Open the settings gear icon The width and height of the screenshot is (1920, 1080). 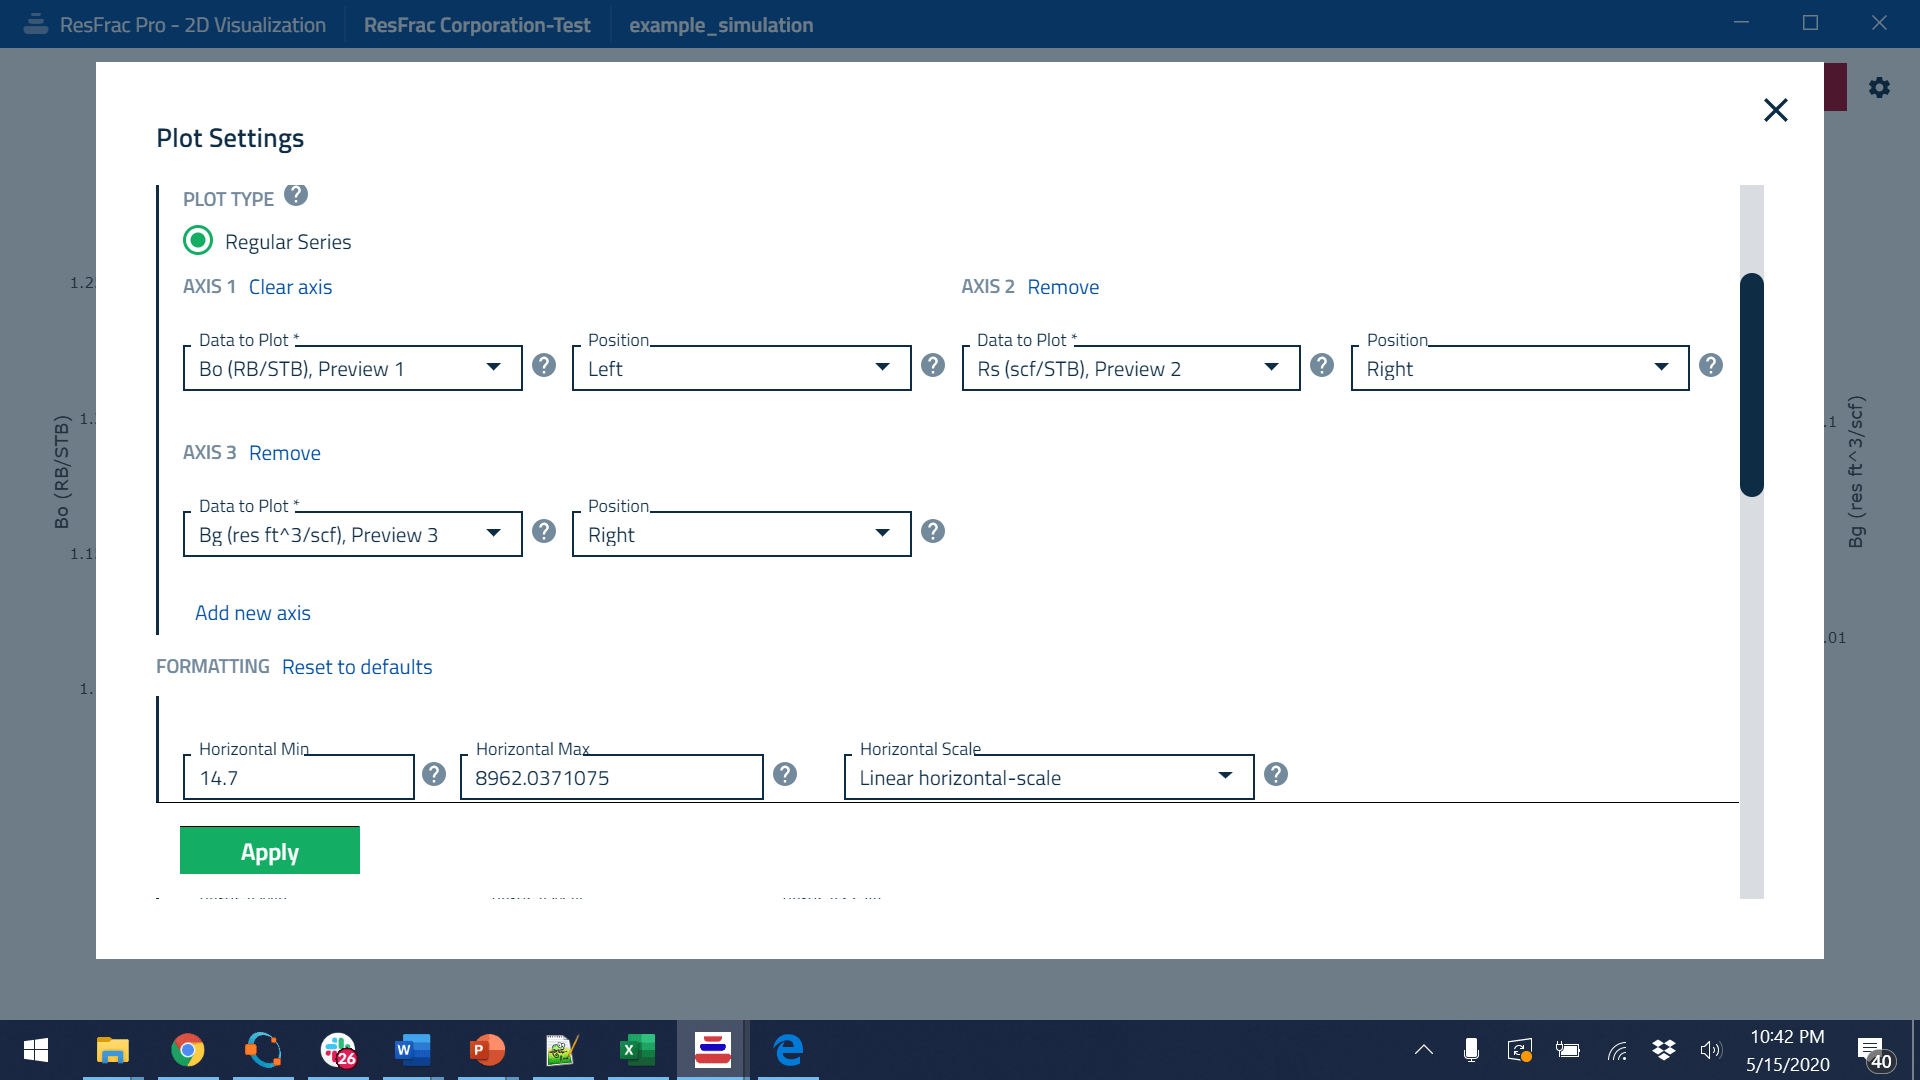(x=1880, y=88)
